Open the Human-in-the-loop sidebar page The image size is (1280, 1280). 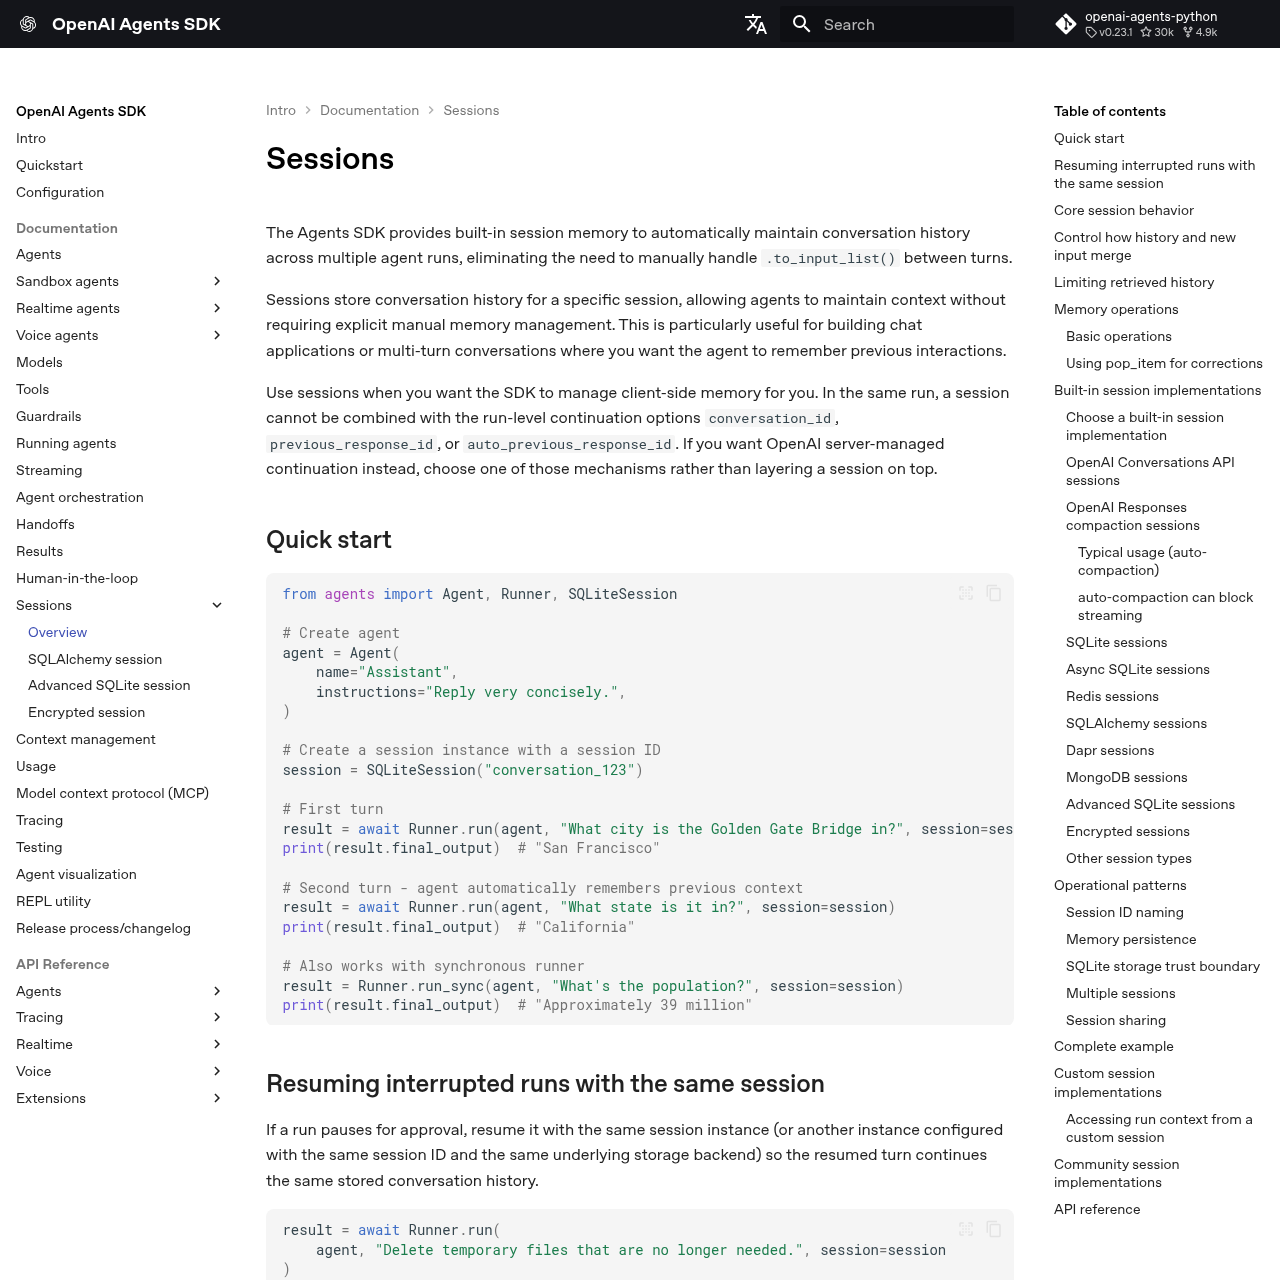coord(77,579)
